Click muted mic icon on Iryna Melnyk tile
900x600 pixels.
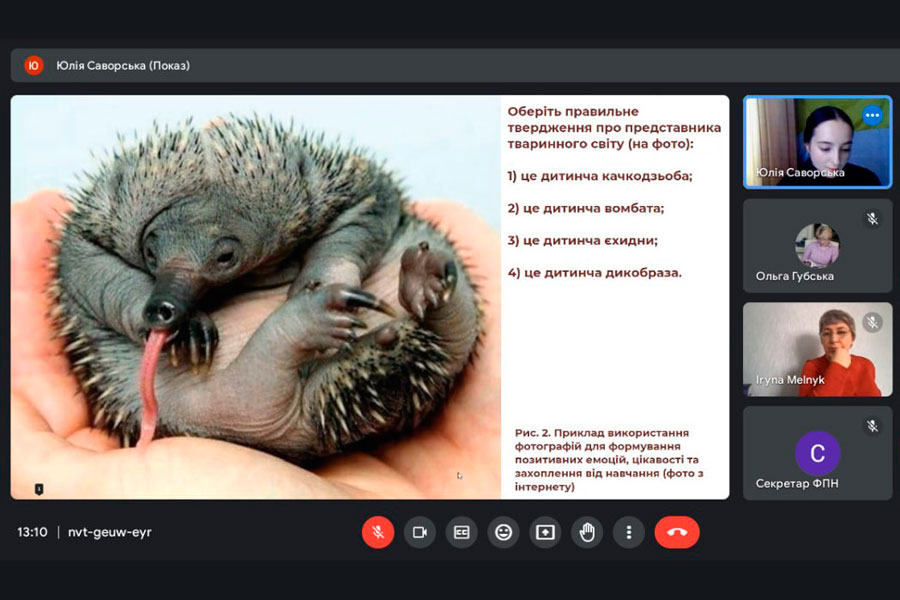[x=872, y=322]
